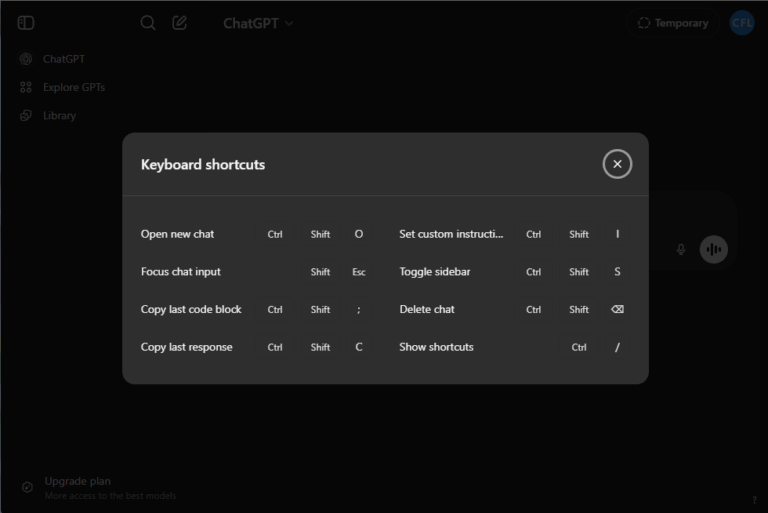Screen dimensions: 768x513
Task: Click the 'Toggle sidebar' shortcut label
Action: 435,272
